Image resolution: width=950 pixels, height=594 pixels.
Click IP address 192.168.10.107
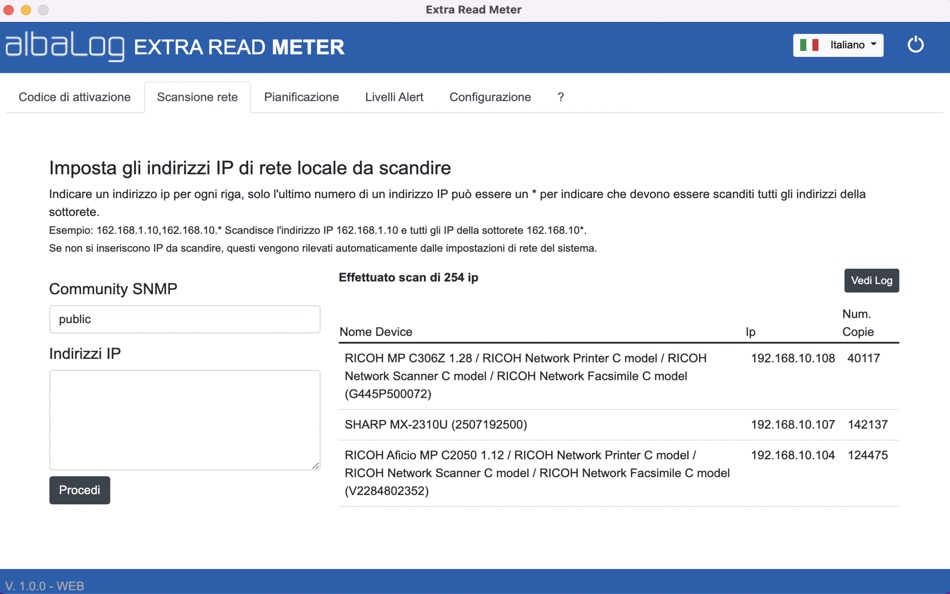[792, 424]
